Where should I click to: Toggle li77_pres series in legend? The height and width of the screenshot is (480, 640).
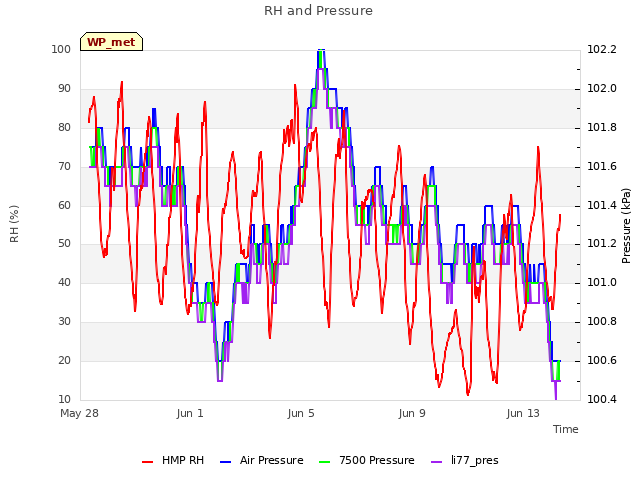click(x=465, y=460)
